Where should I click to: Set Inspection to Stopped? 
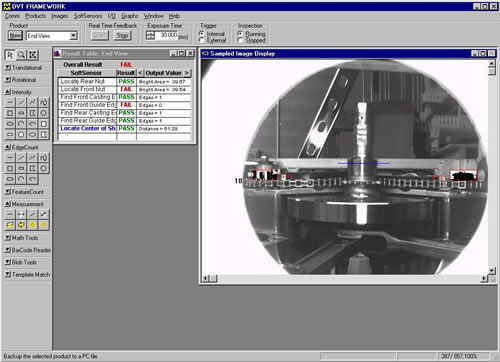(240, 40)
